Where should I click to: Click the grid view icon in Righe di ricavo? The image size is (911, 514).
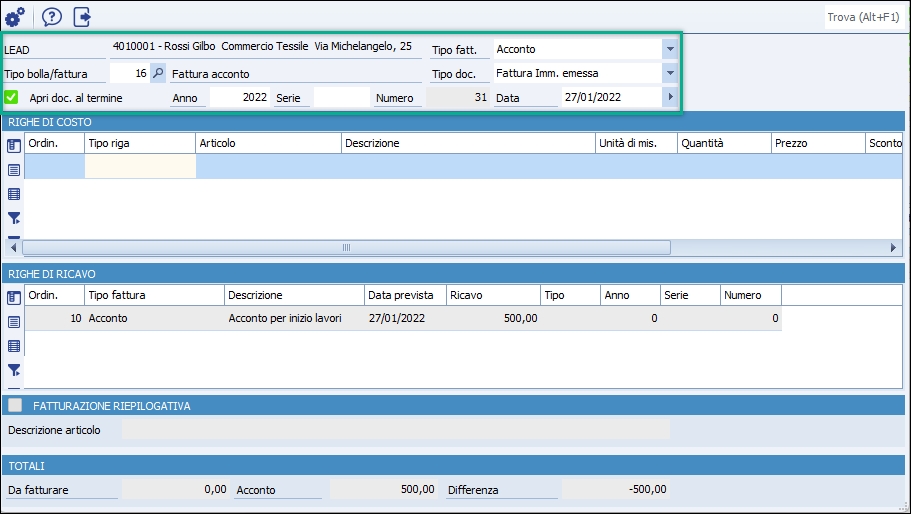point(14,346)
